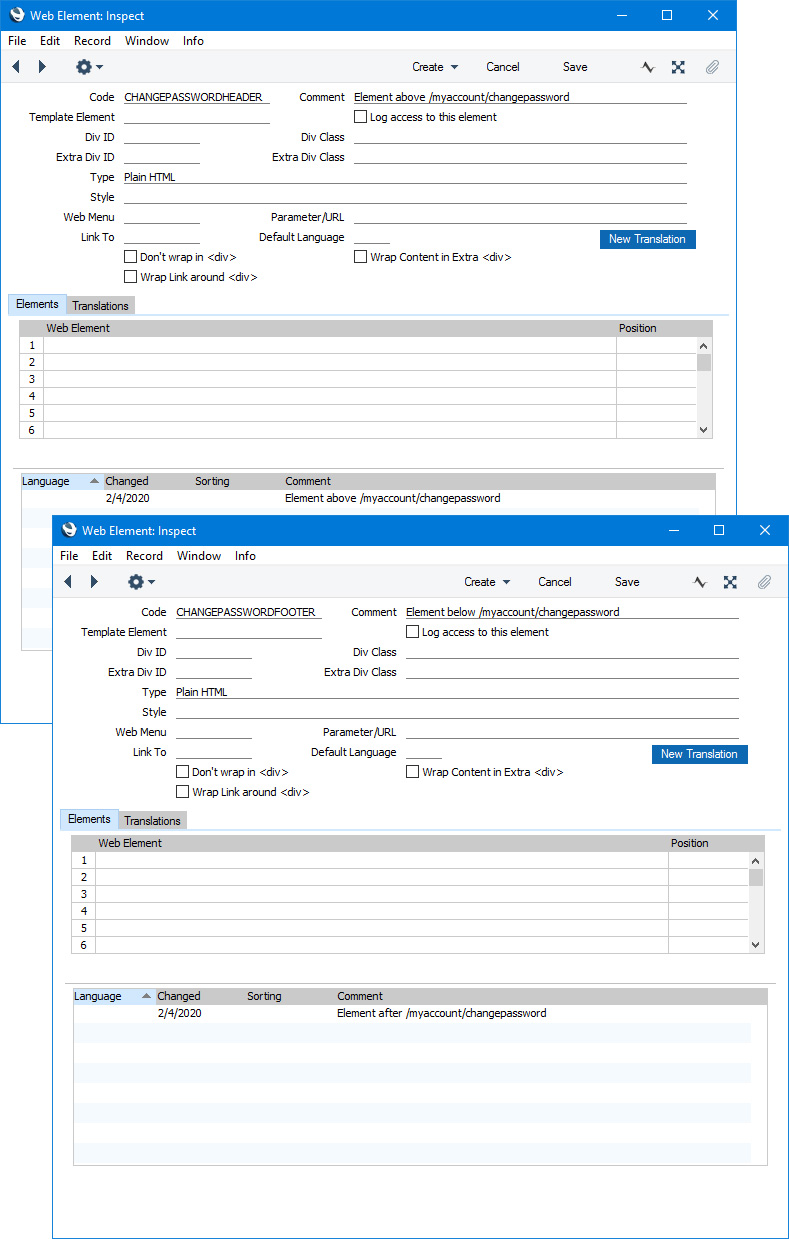The width and height of the screenshot is (789, 1239).
Task: Click next record arrow in CHANGEPASSWORDFOOTER window
Action: [94, 582]
